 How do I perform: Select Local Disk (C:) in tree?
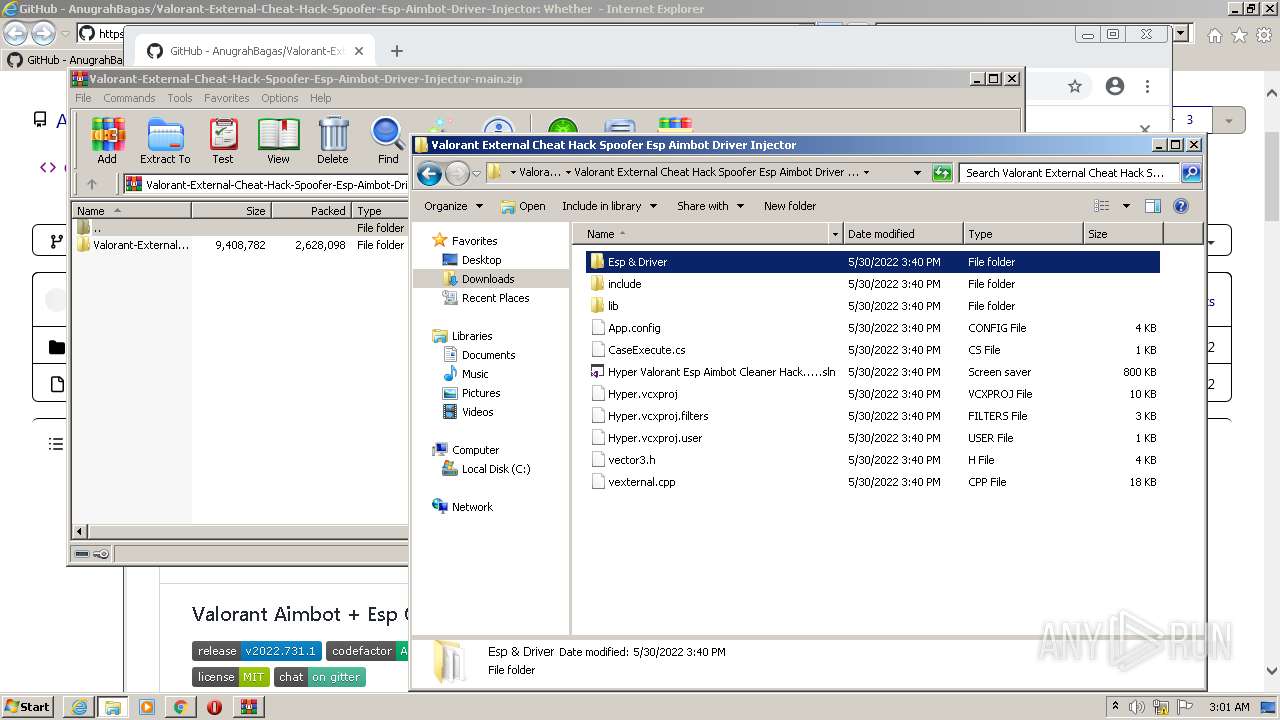(x=486, y=469)
